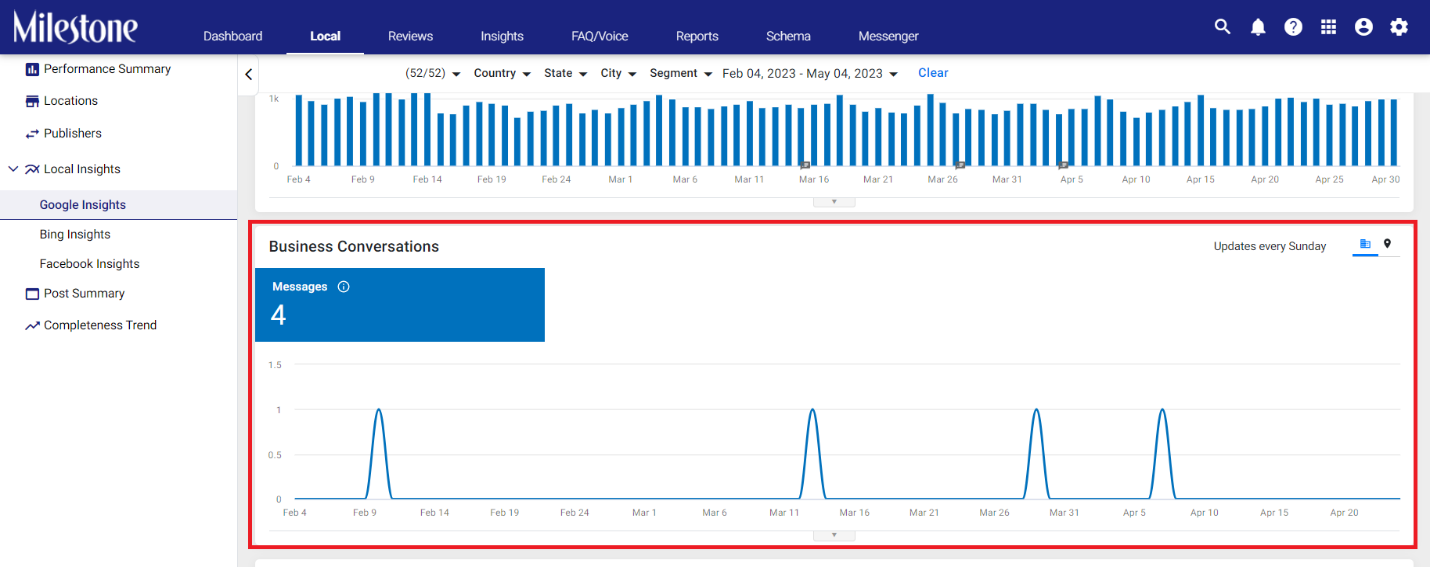Open Post Summary in sidebar

click(84, 293)
